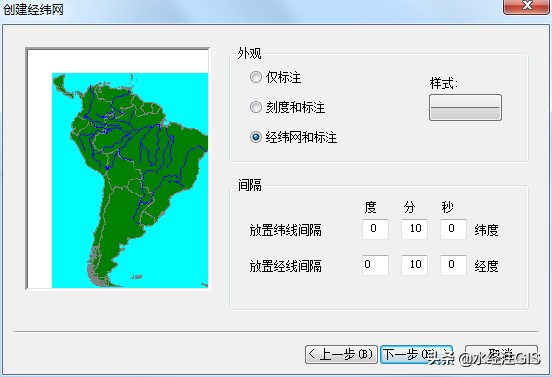Close the 创建经纬网 dialog window
Viewport: 552px width, 377px height.
click(x=526, y=6)
